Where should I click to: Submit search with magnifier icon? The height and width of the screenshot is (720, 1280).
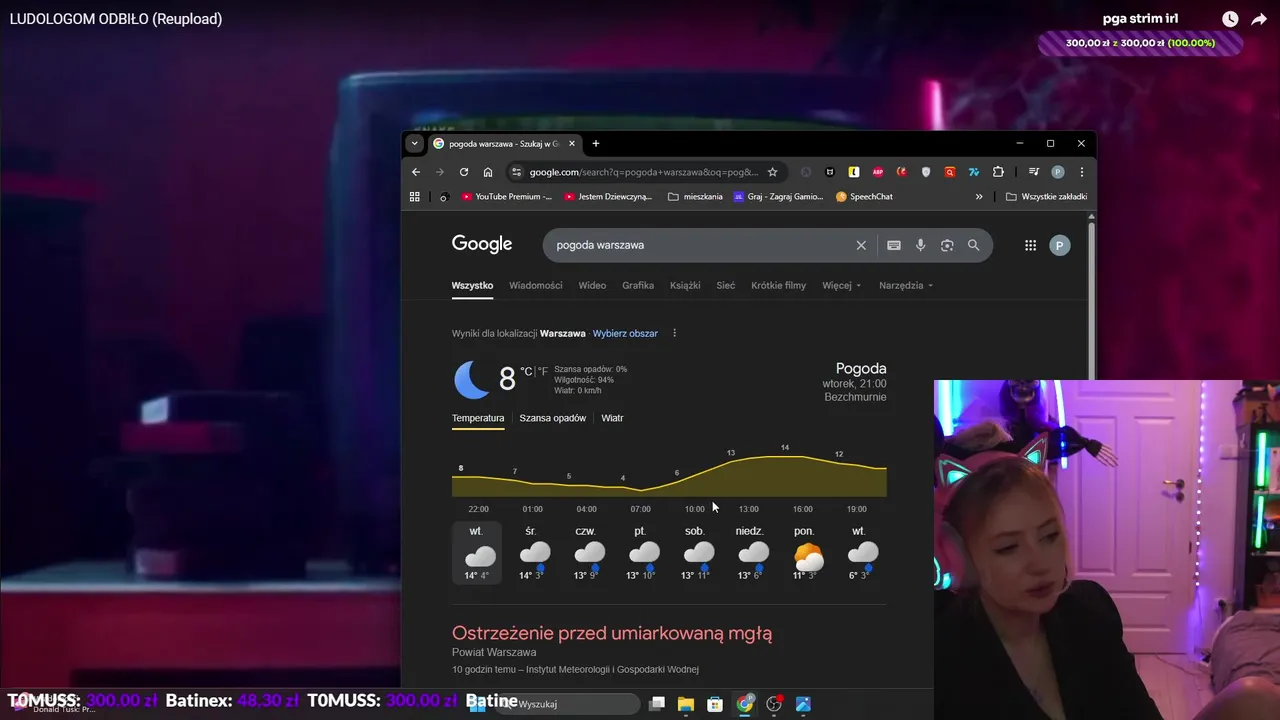tap(973, 245)
